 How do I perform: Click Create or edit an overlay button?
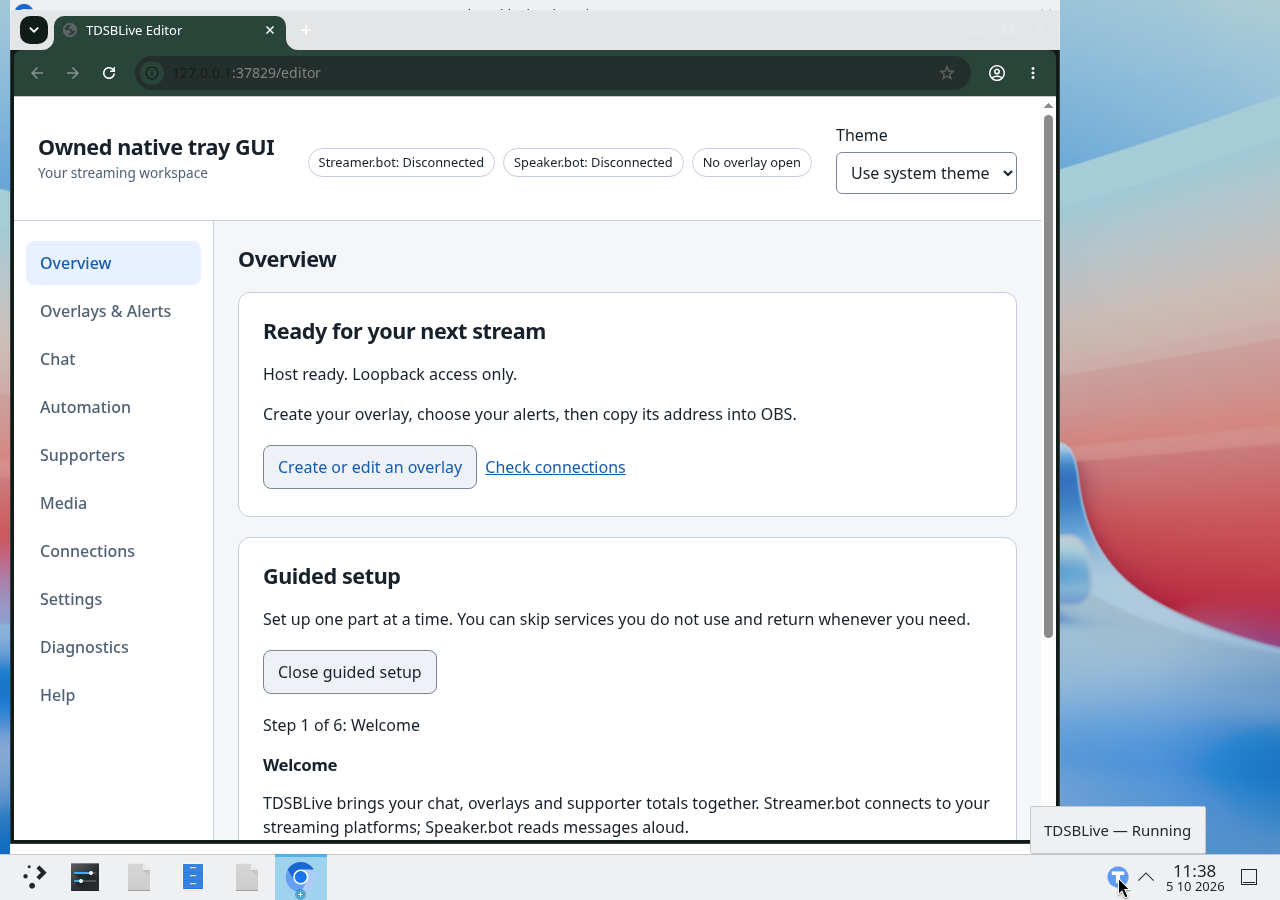coord(370,467)
